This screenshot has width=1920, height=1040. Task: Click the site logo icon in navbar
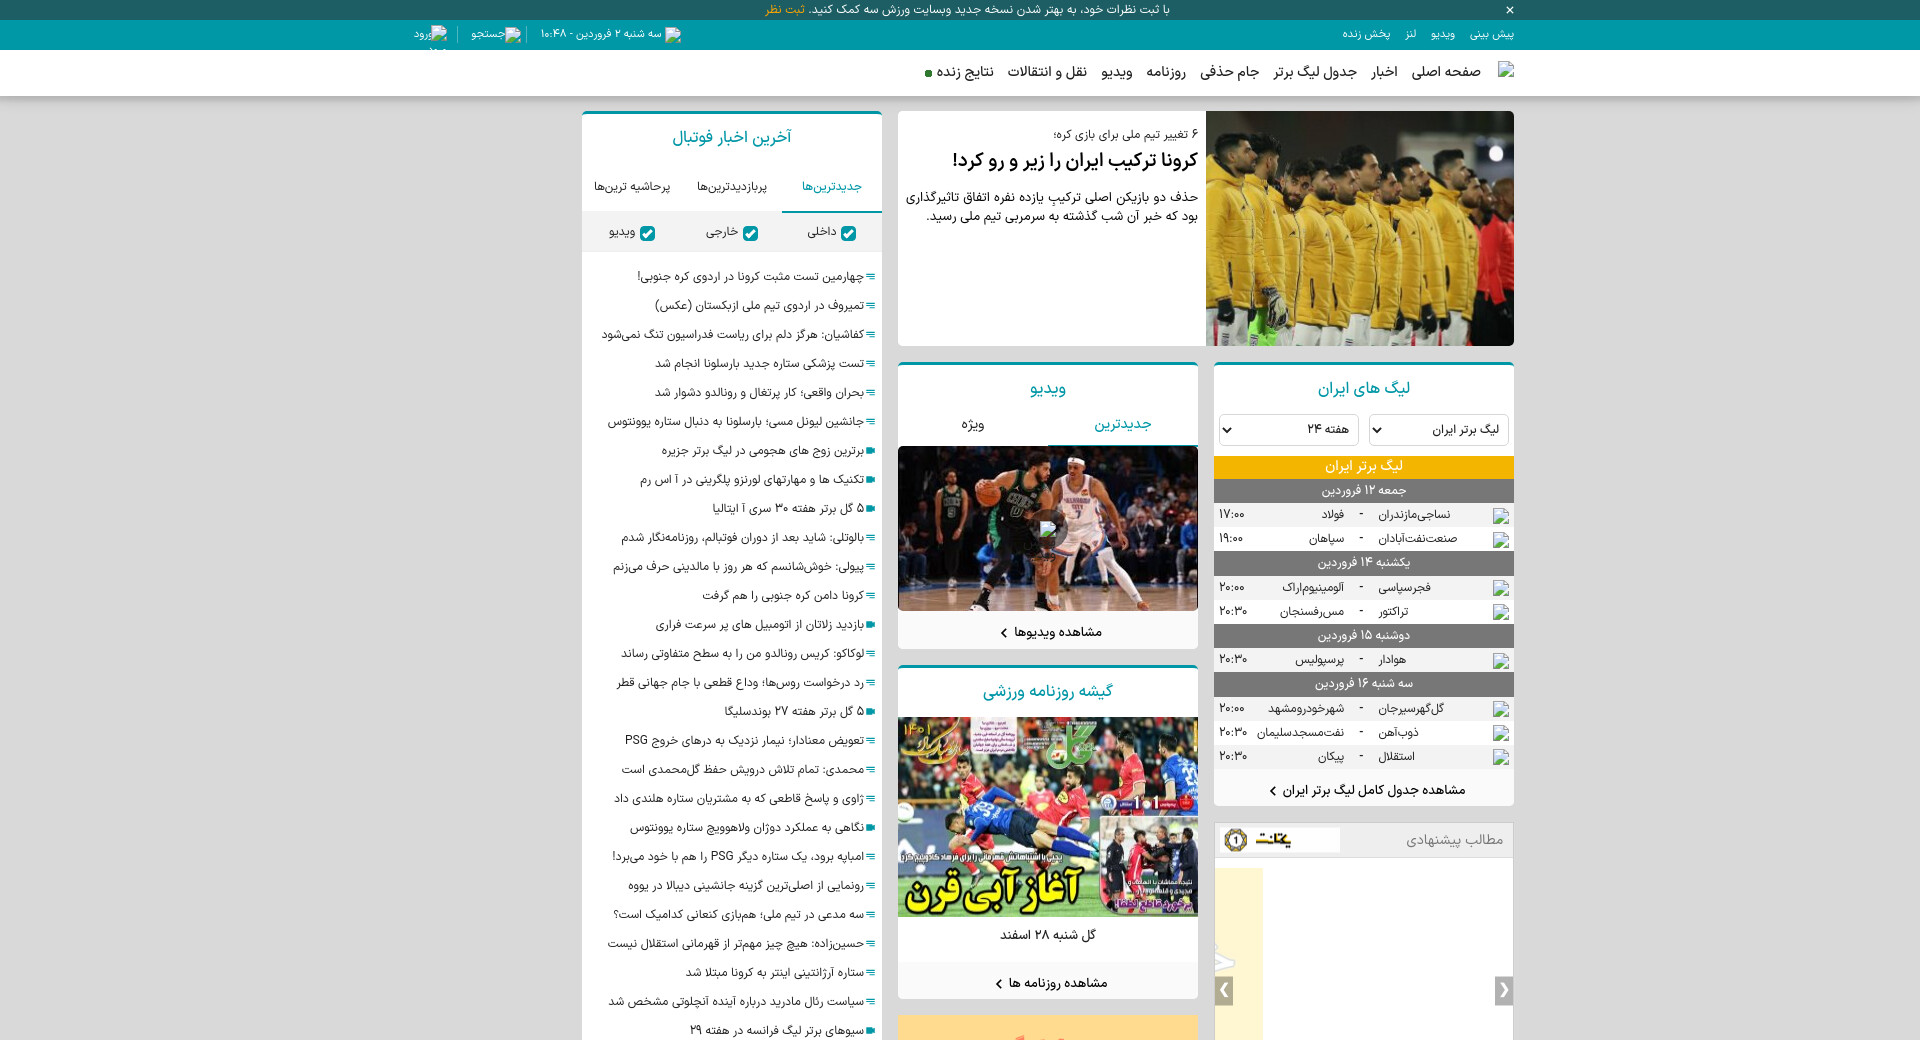click(x=1505, y=70)
